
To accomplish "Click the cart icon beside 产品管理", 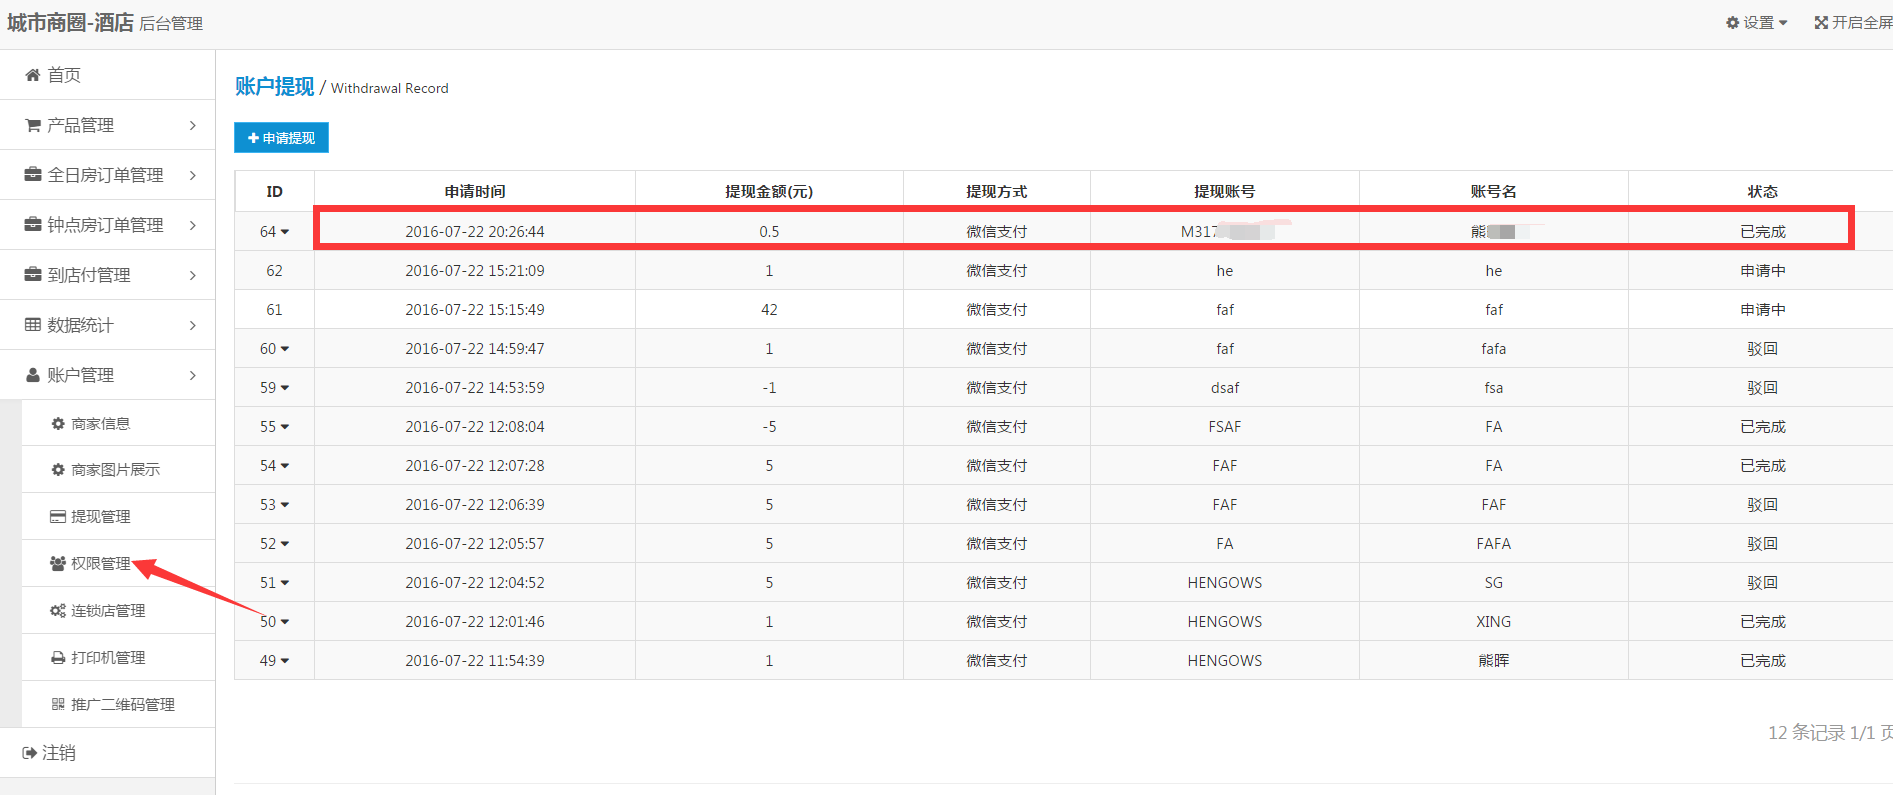I will 33,125.
